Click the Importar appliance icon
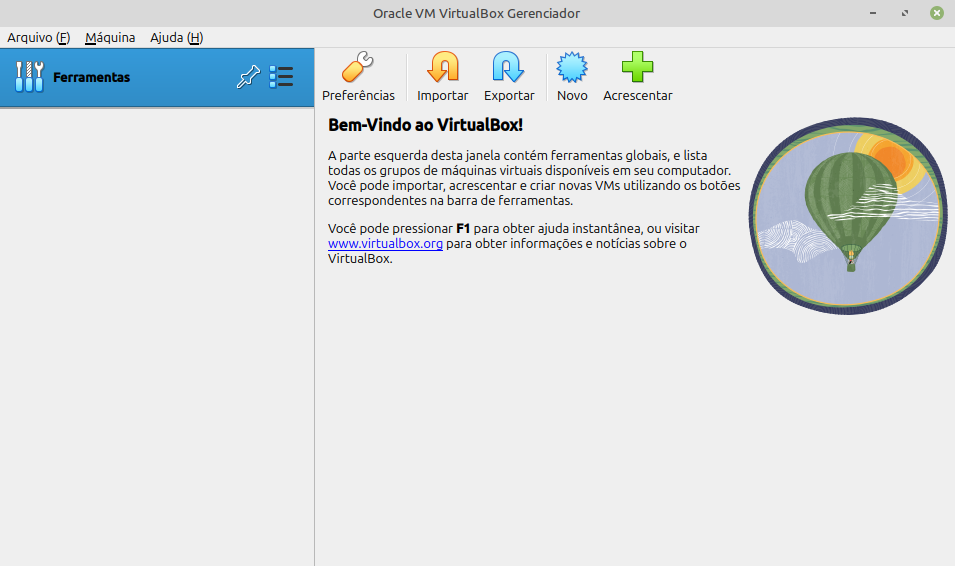 click(442, 69)
